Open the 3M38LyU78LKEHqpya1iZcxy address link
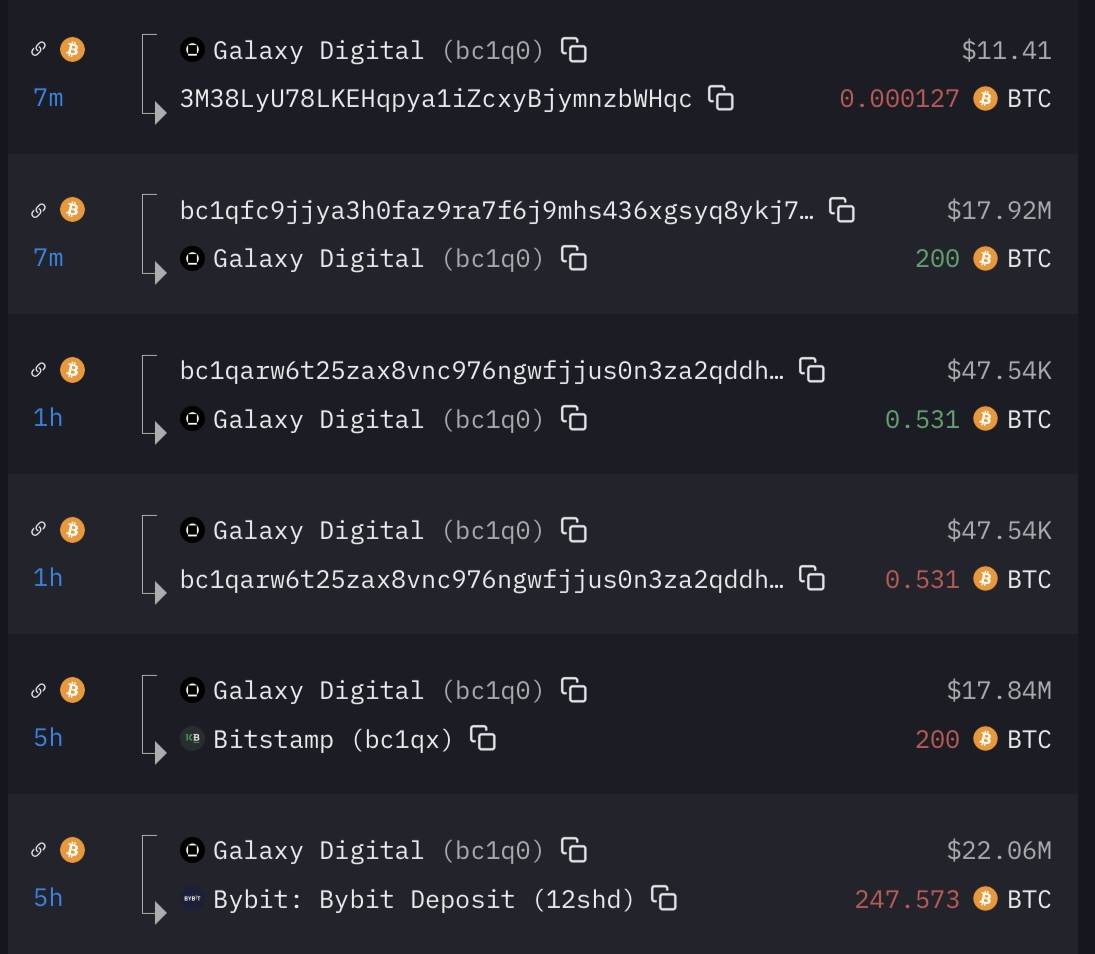This screenshot has height=954, width=1095. pyautogui.click(x=436, y=99)
